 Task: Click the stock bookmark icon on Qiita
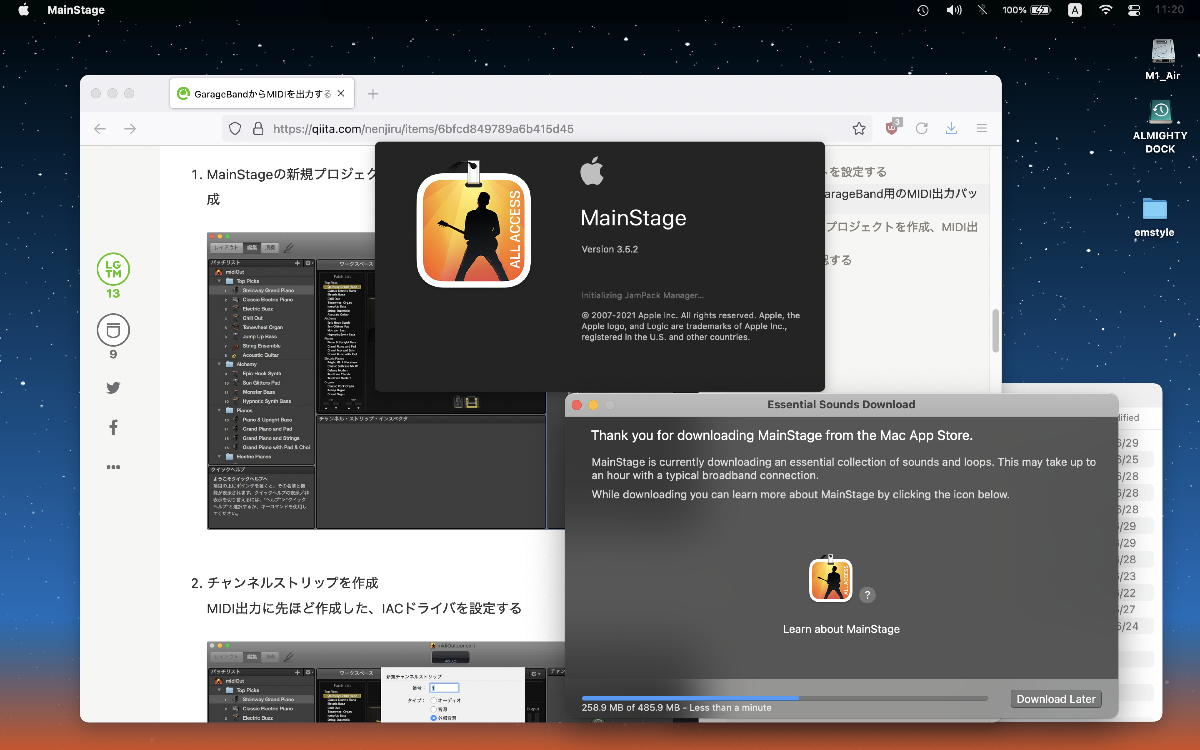tap(113, 331)
